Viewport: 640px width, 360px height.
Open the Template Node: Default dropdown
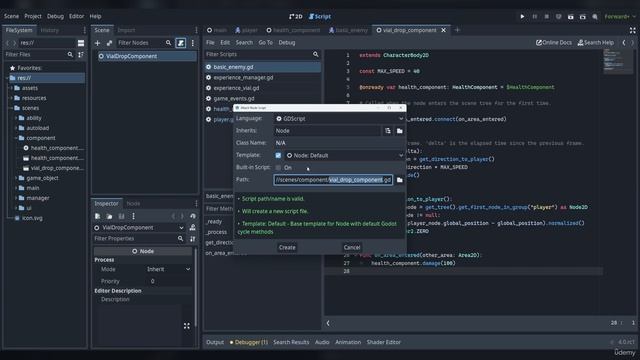pos(344,156)
